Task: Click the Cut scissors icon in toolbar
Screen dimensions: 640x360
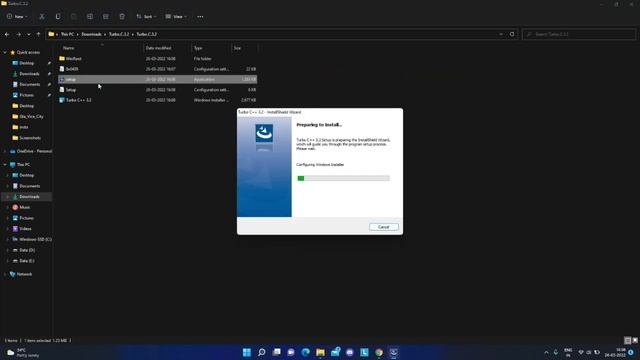Action: click(x=42, y=17)
